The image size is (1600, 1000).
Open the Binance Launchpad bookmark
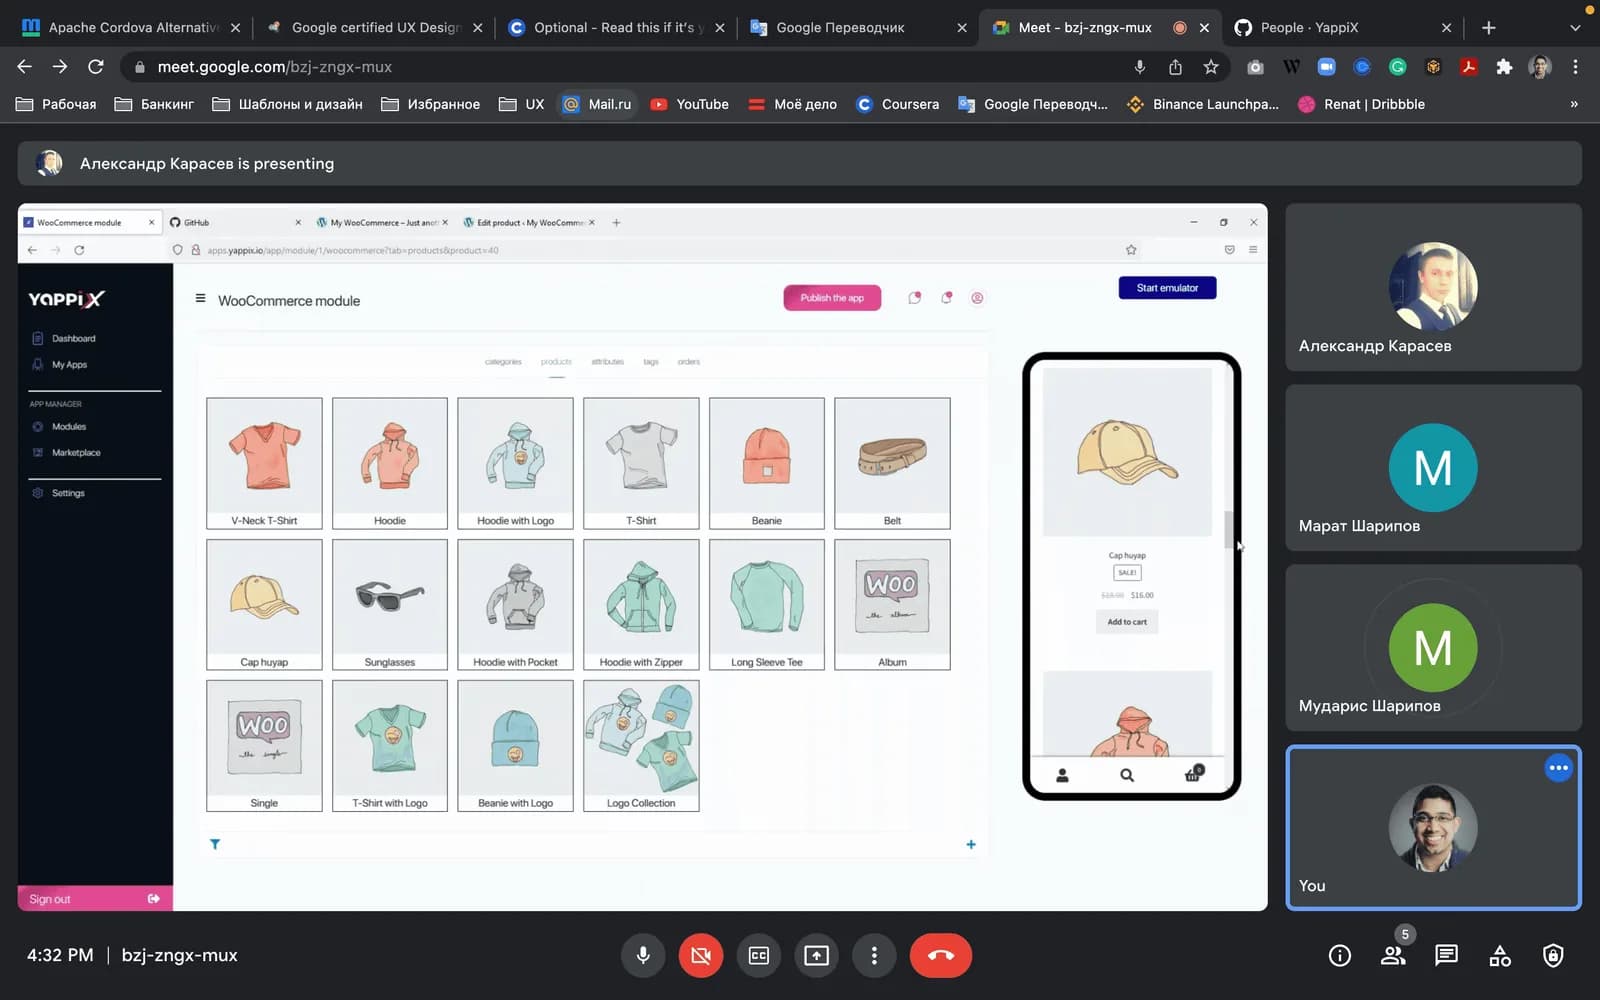1203,104
